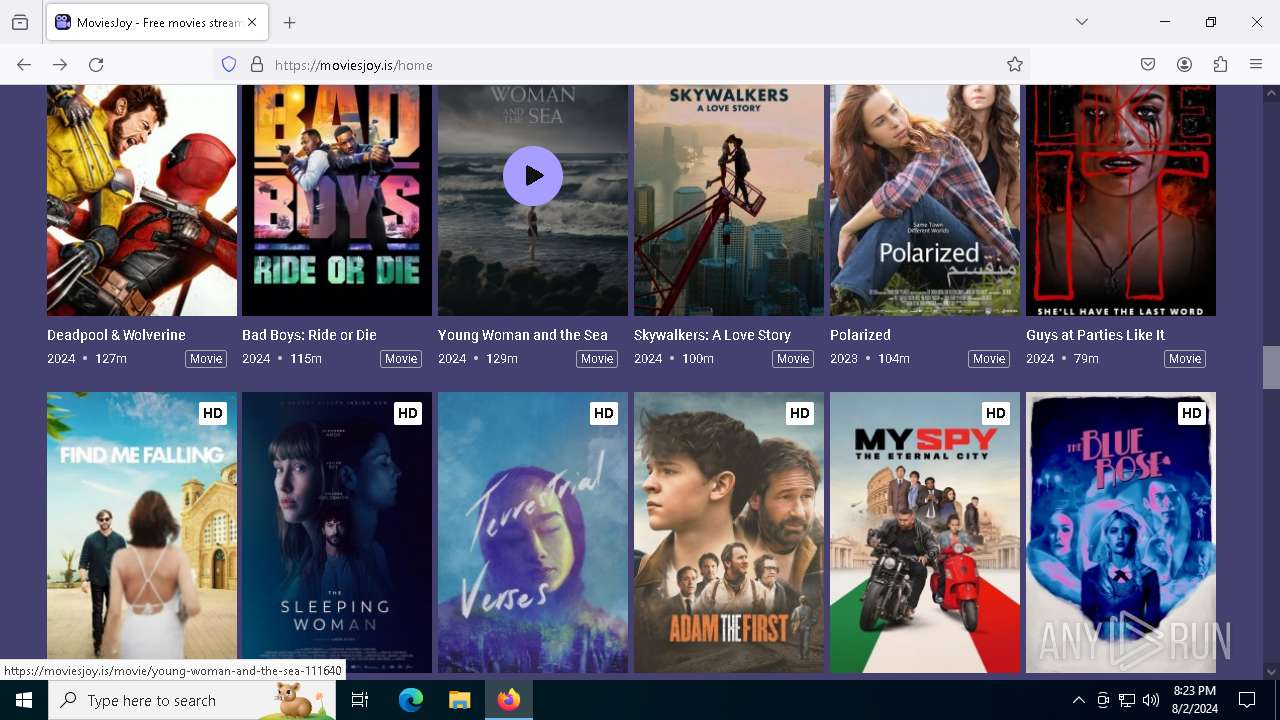
Task: Open the notification center icon
Action: pos(1247,700)
